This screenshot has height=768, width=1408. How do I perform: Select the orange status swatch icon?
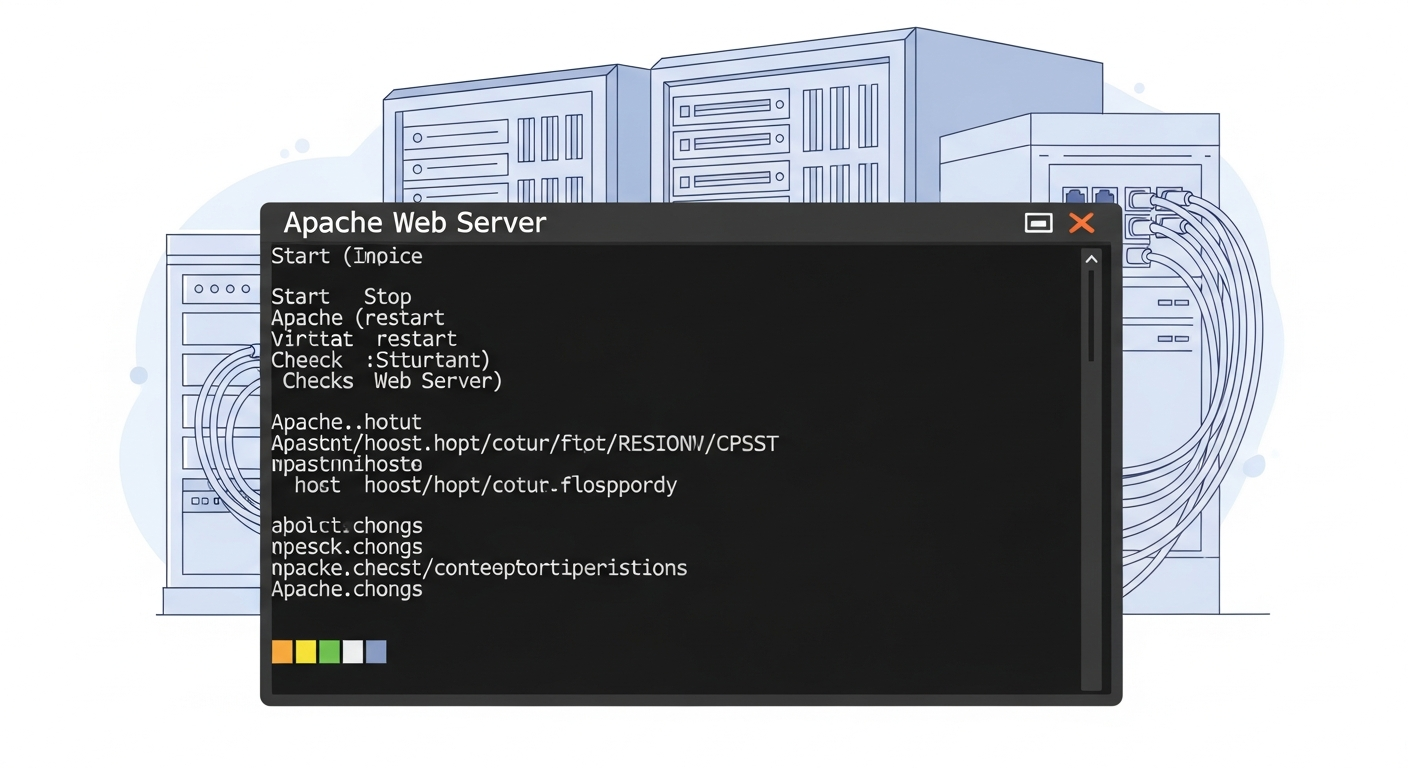(281, 651)
